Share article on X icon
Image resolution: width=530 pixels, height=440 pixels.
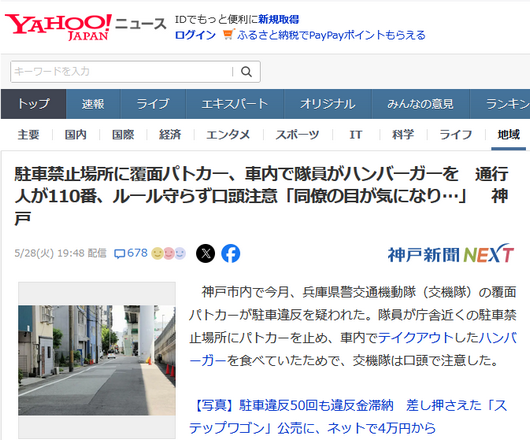(x=206, y=253)
